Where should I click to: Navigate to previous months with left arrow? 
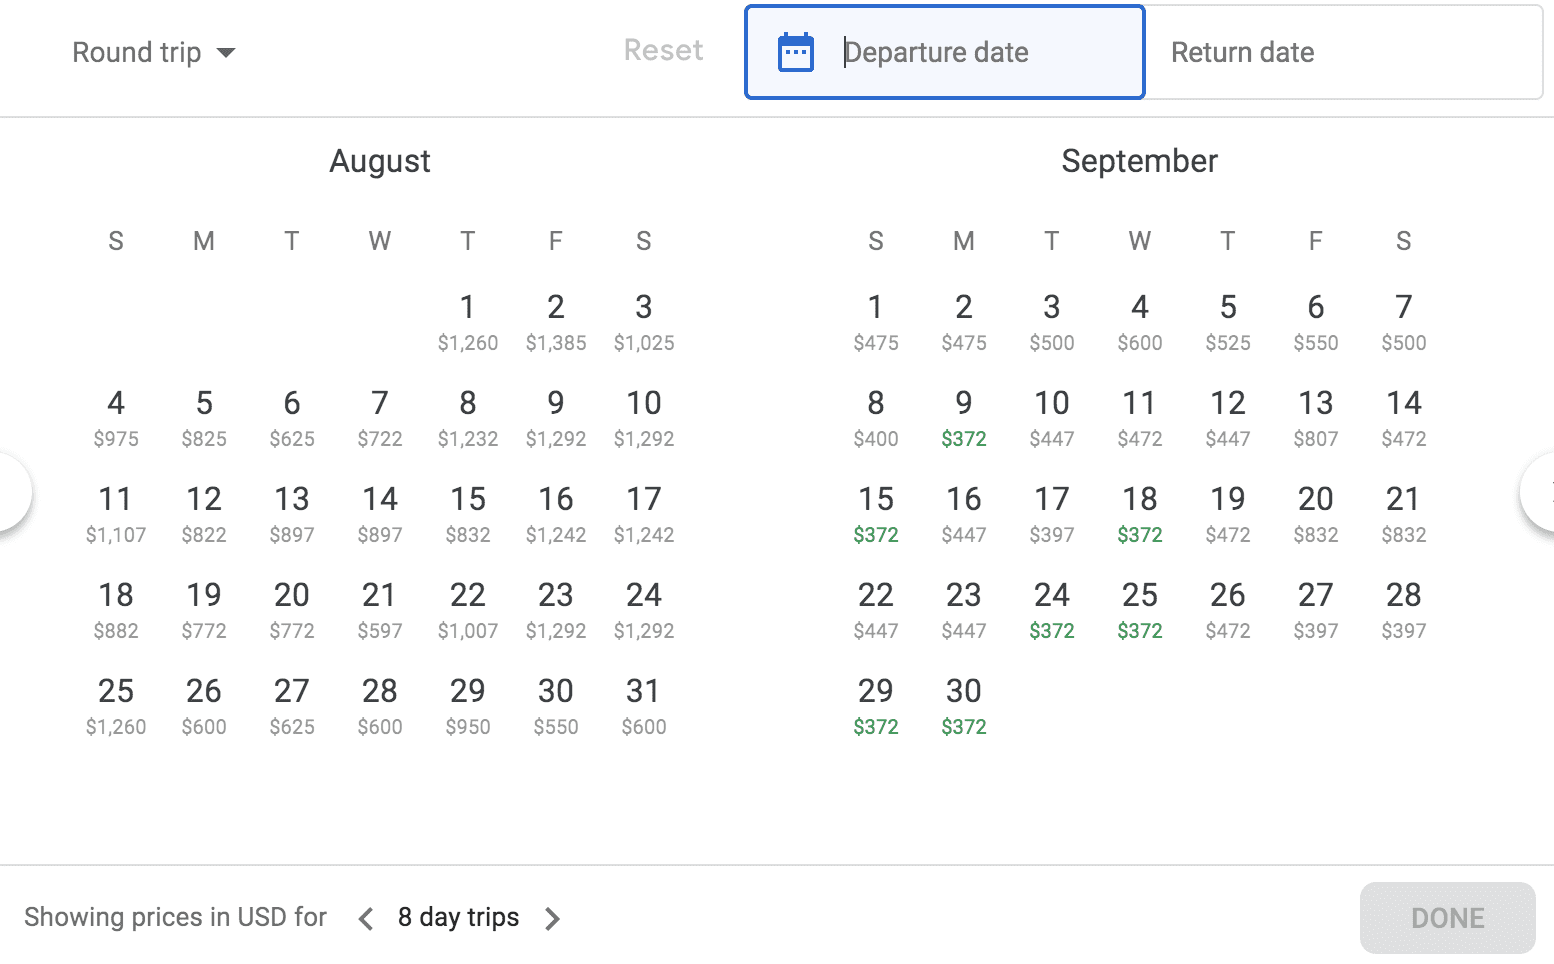coord(10,490)
